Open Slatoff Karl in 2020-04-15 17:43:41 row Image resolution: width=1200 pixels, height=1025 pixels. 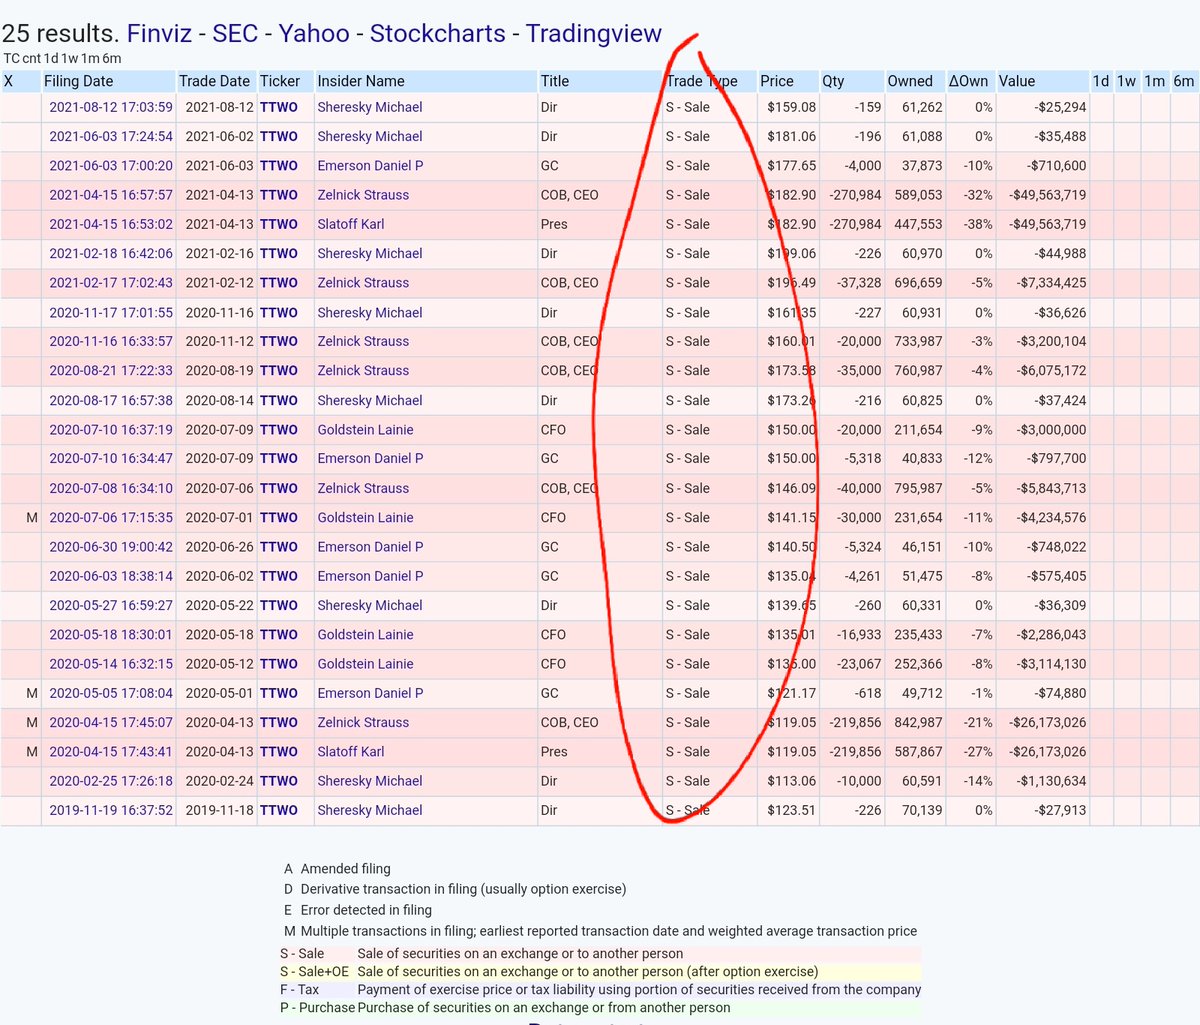tap(351, 751)
